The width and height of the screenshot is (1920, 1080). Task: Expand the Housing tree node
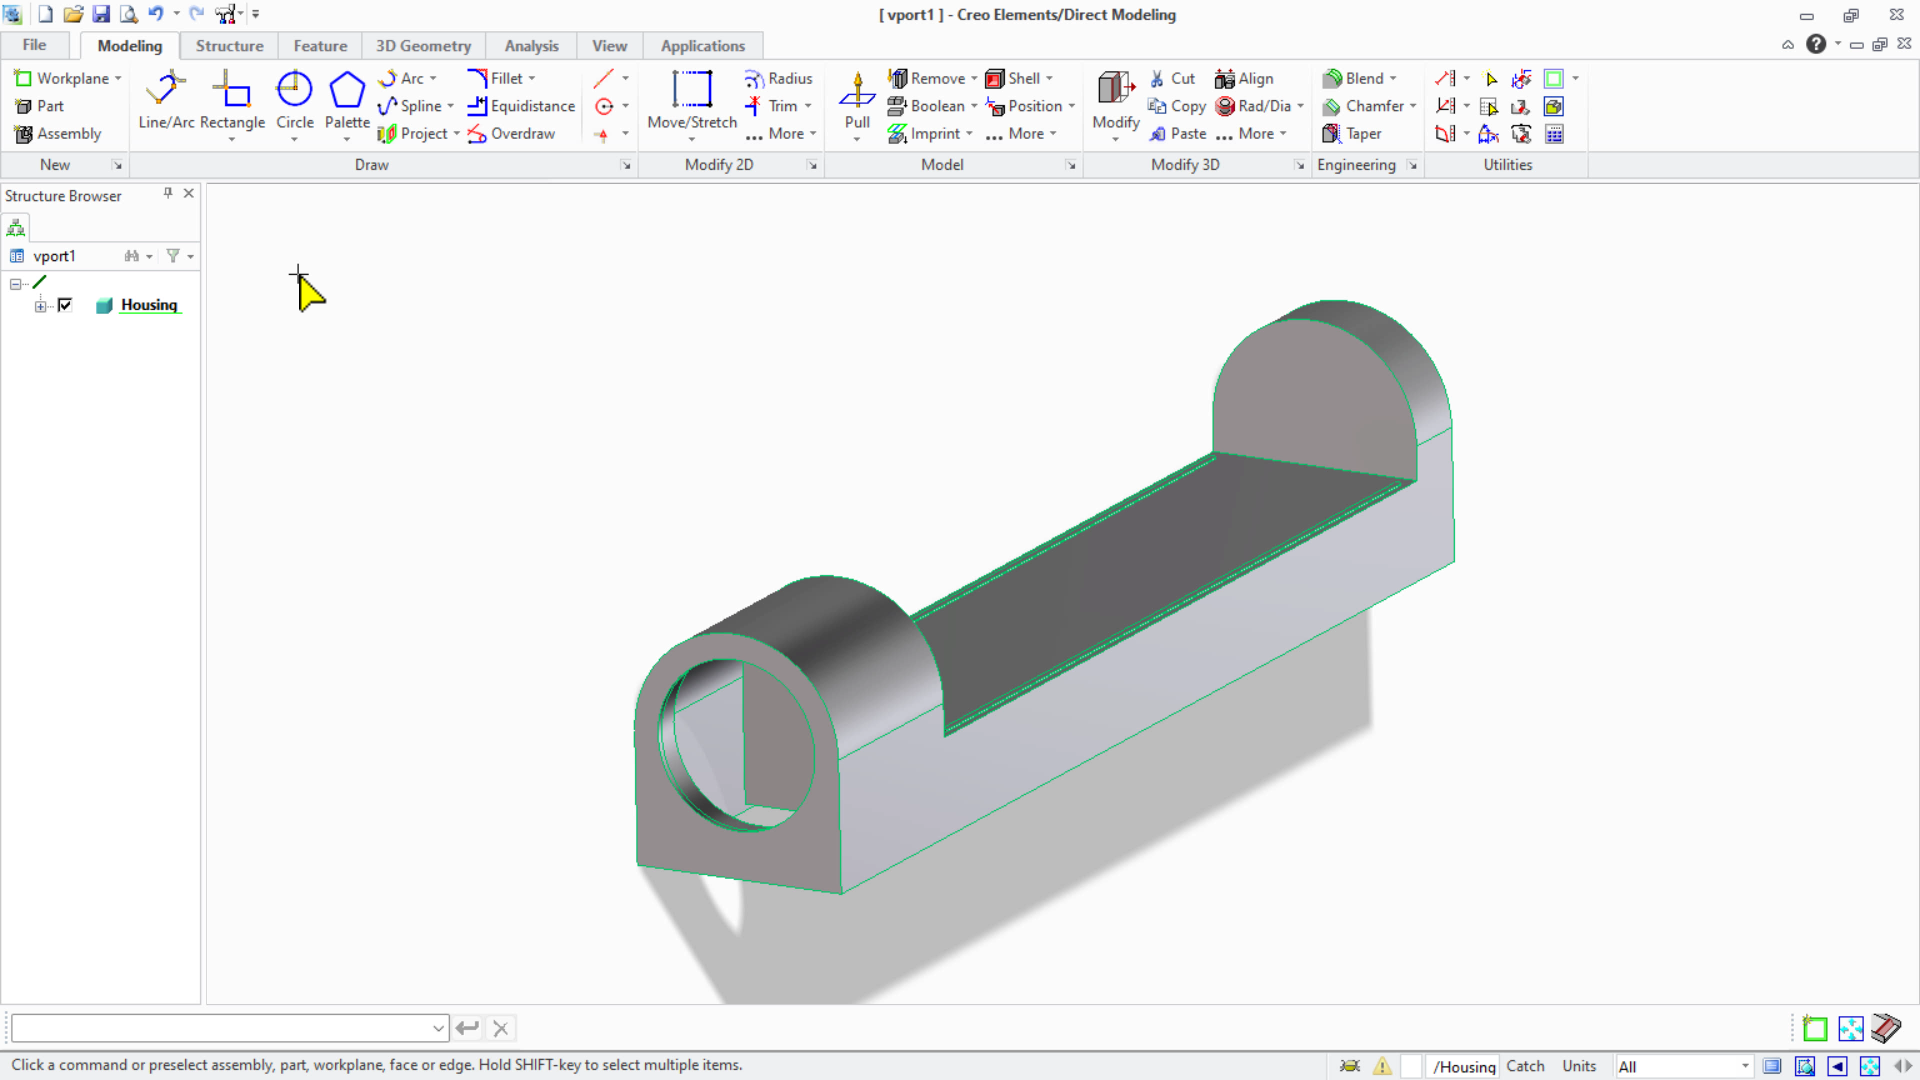click(x=40, y=306)
